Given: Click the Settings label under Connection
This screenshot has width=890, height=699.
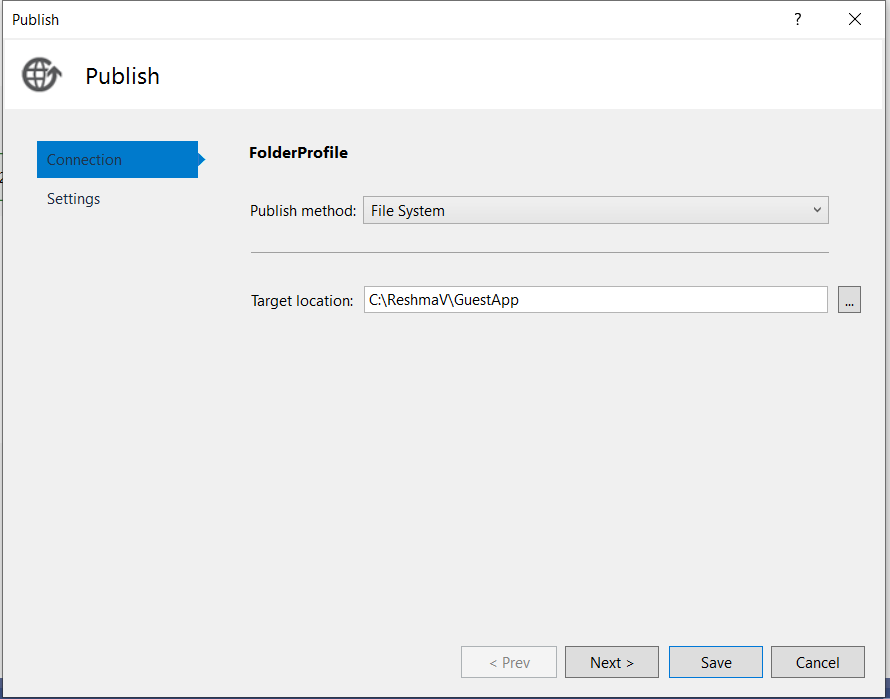Looking at the screenshot, I should (73, 198).
